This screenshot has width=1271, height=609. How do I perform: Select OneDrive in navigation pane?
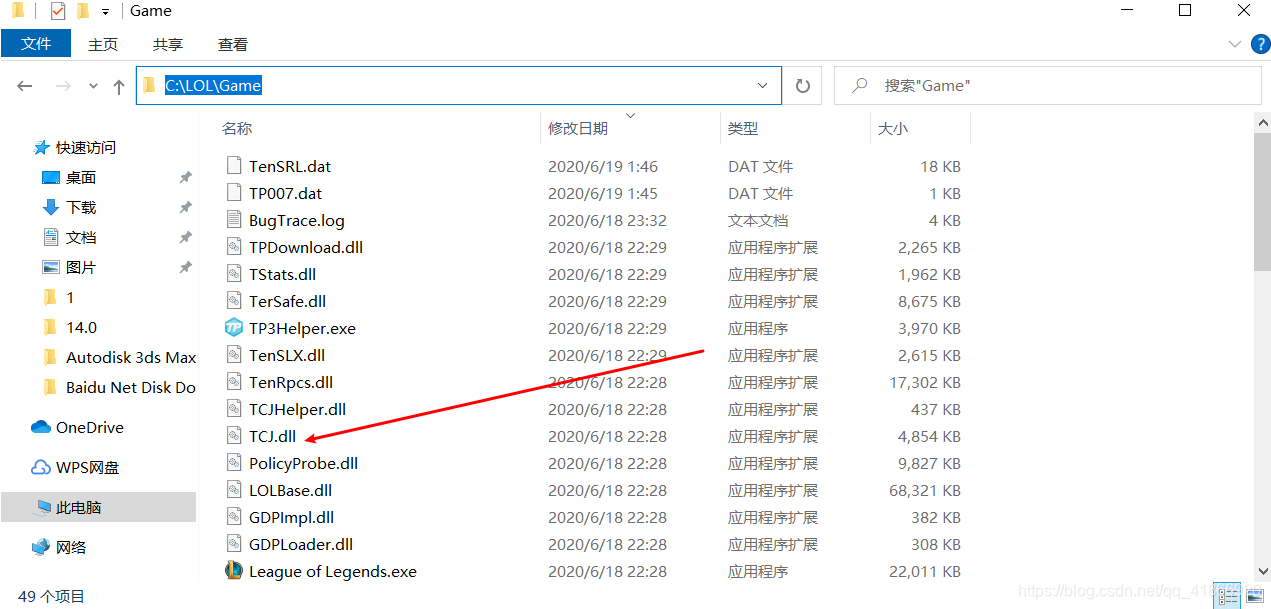click(x=90, y=427)
